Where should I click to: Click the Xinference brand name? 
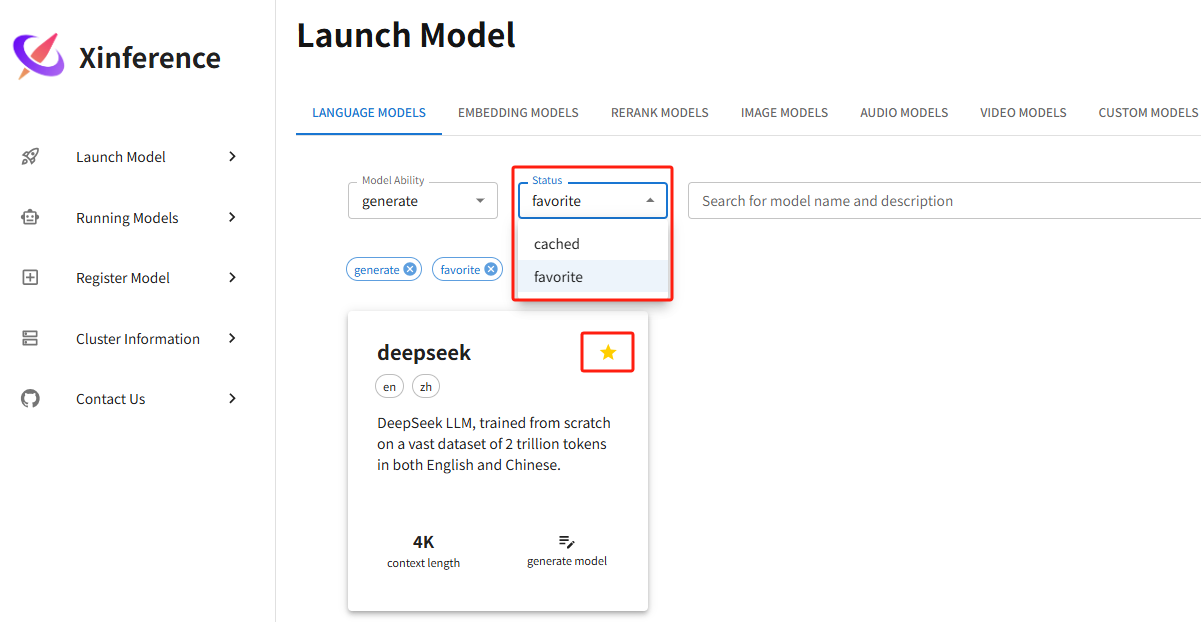pyautogui.click(x=150, y=58)
